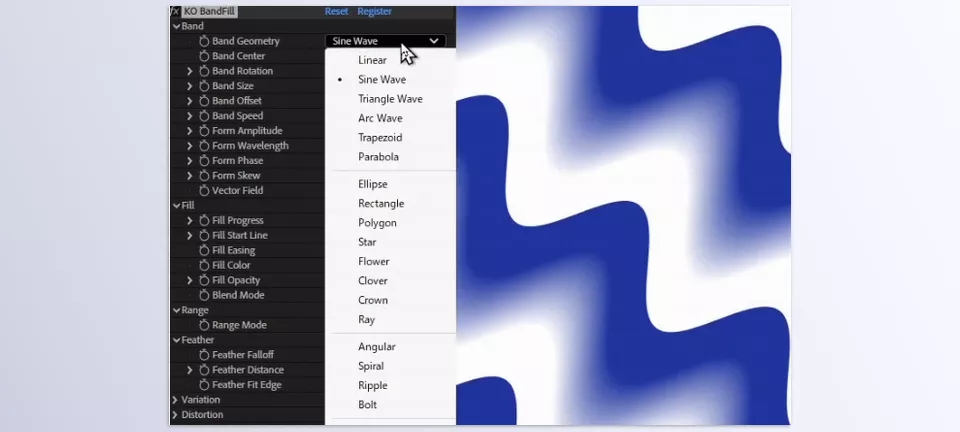
Task: Click the stopwatch next to Form Skew
Action: (x=204, y=176)
